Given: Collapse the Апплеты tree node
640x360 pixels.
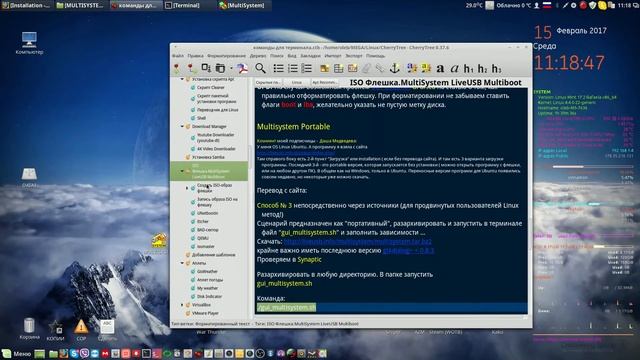Looking at the screenshot, I should pos(182,263).
